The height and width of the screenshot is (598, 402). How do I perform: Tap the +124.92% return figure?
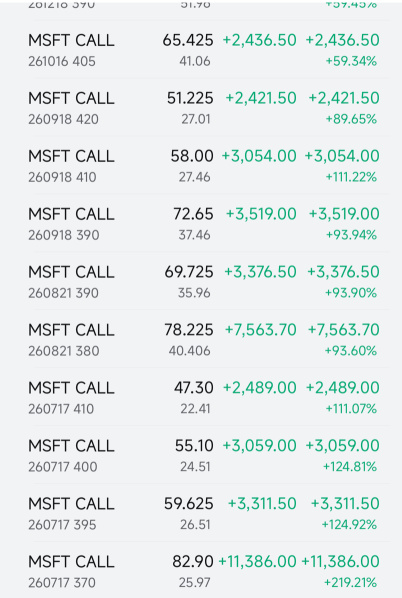click(x=349, y=524)
